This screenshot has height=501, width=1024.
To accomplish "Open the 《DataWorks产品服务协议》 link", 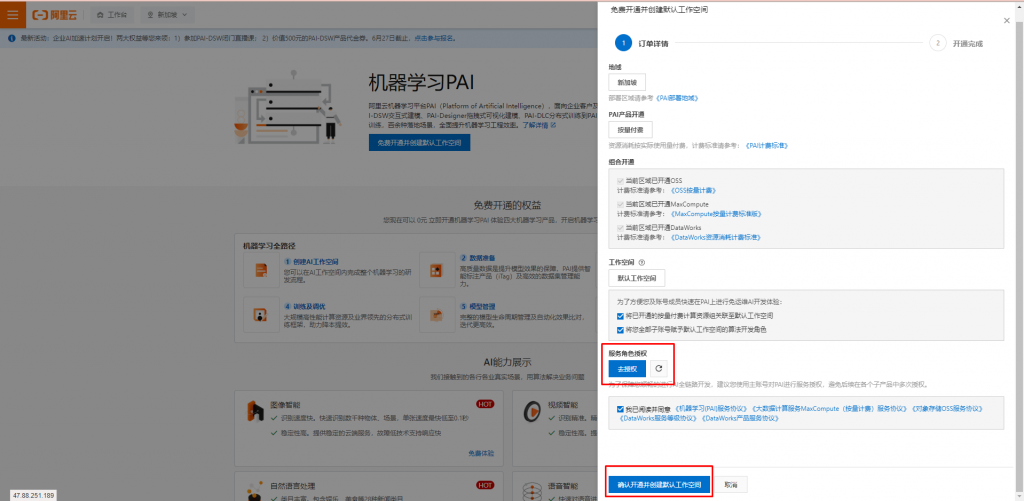I will (741, 419).
